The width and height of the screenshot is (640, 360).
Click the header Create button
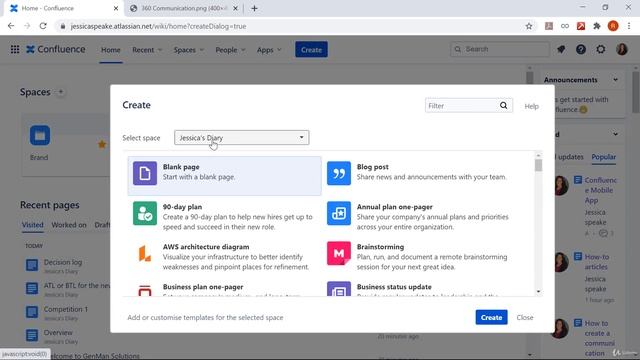coord(311,49)
